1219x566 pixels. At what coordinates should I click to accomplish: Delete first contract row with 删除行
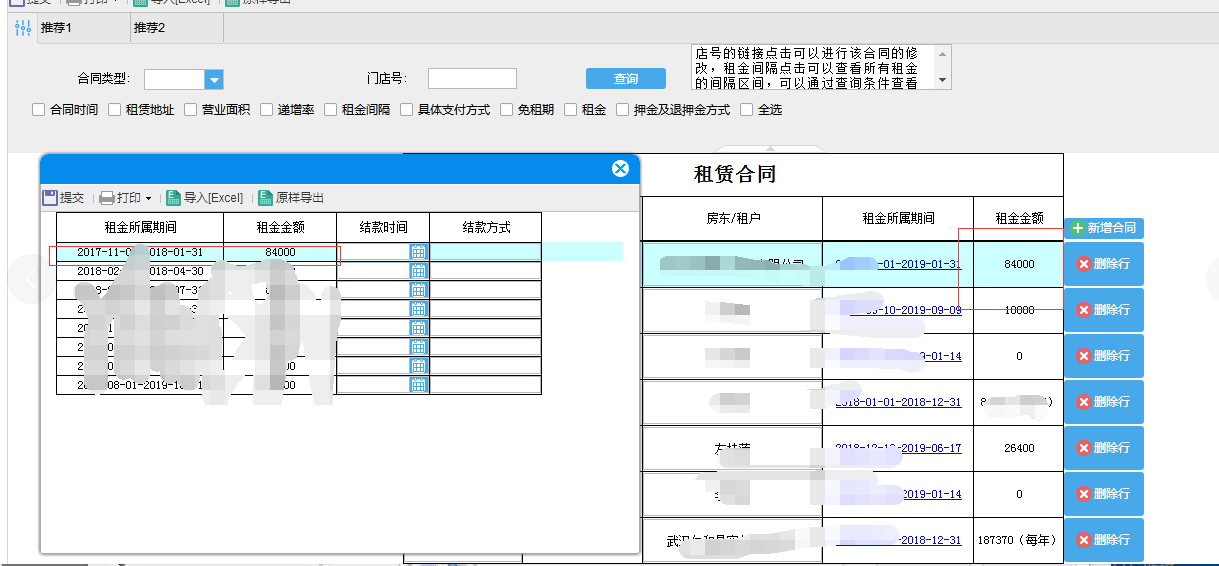[x=1103, y=264]
